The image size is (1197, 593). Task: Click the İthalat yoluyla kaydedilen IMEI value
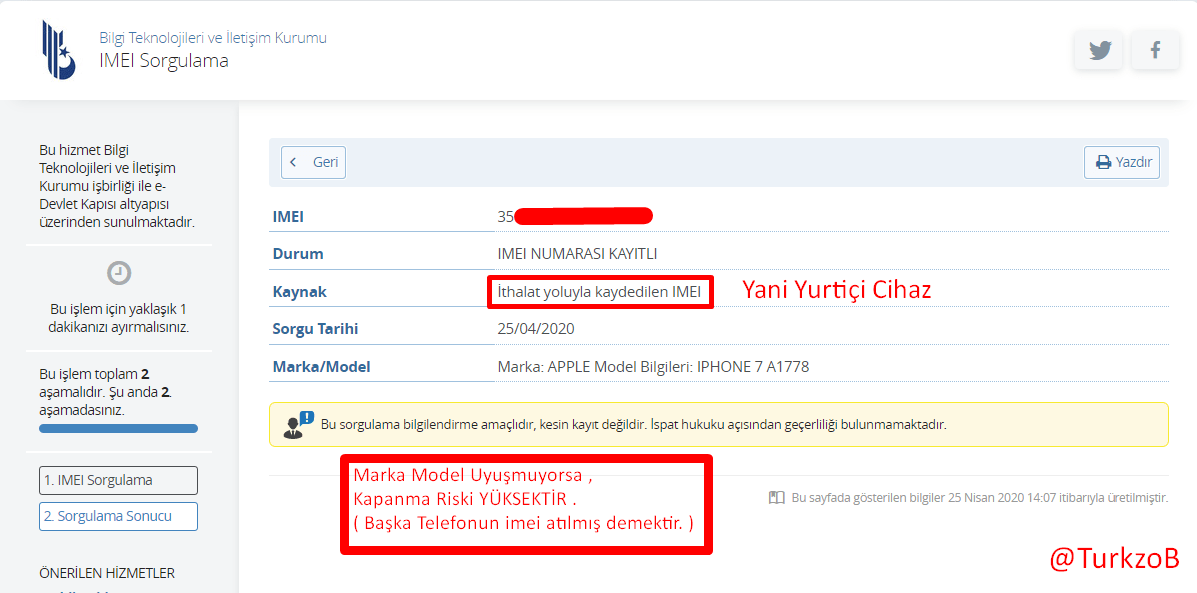pyautogui.click(x=599, y=292)
